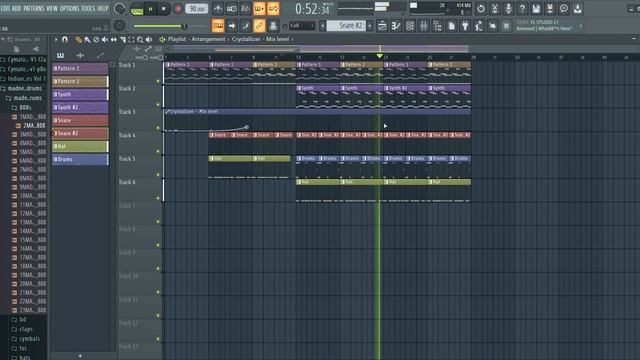Toggle the metronome icon

(x=218, y=9)
